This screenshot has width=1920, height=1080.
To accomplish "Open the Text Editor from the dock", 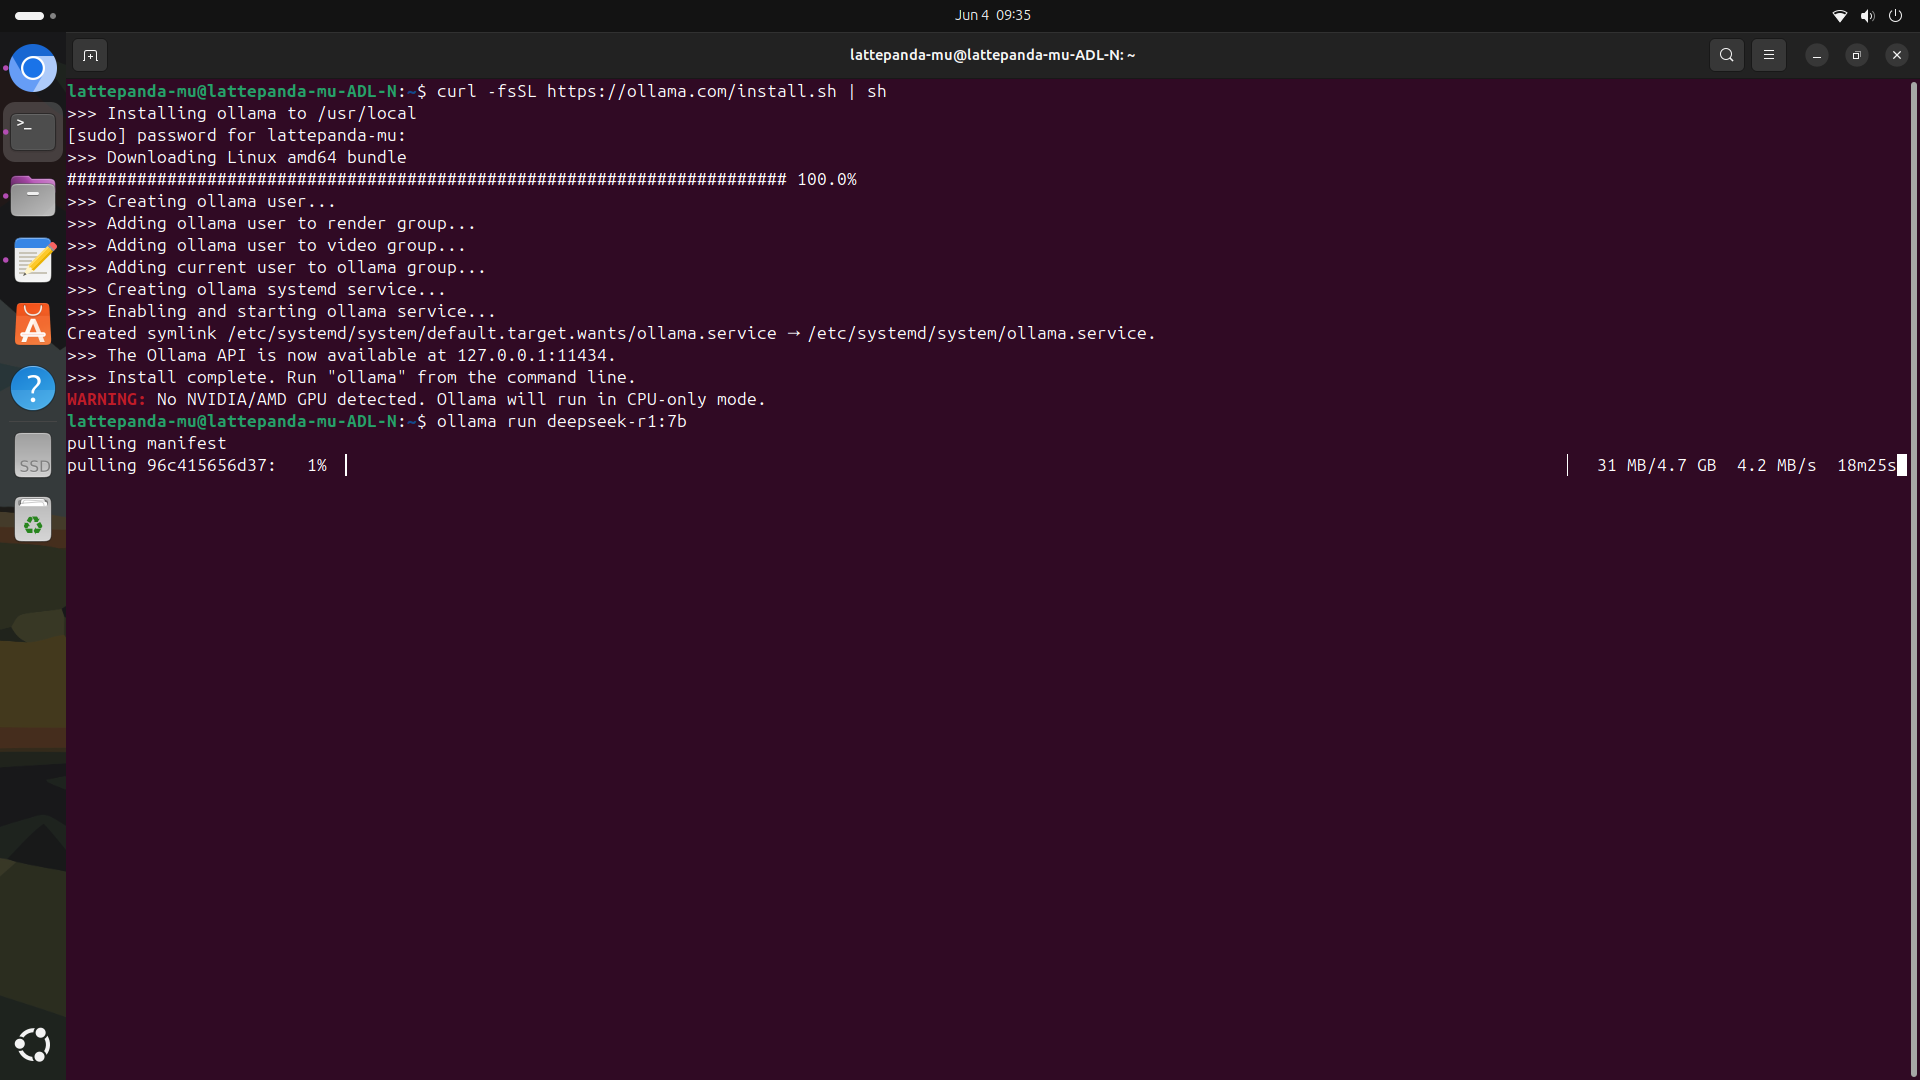I will tap(33, 260).
